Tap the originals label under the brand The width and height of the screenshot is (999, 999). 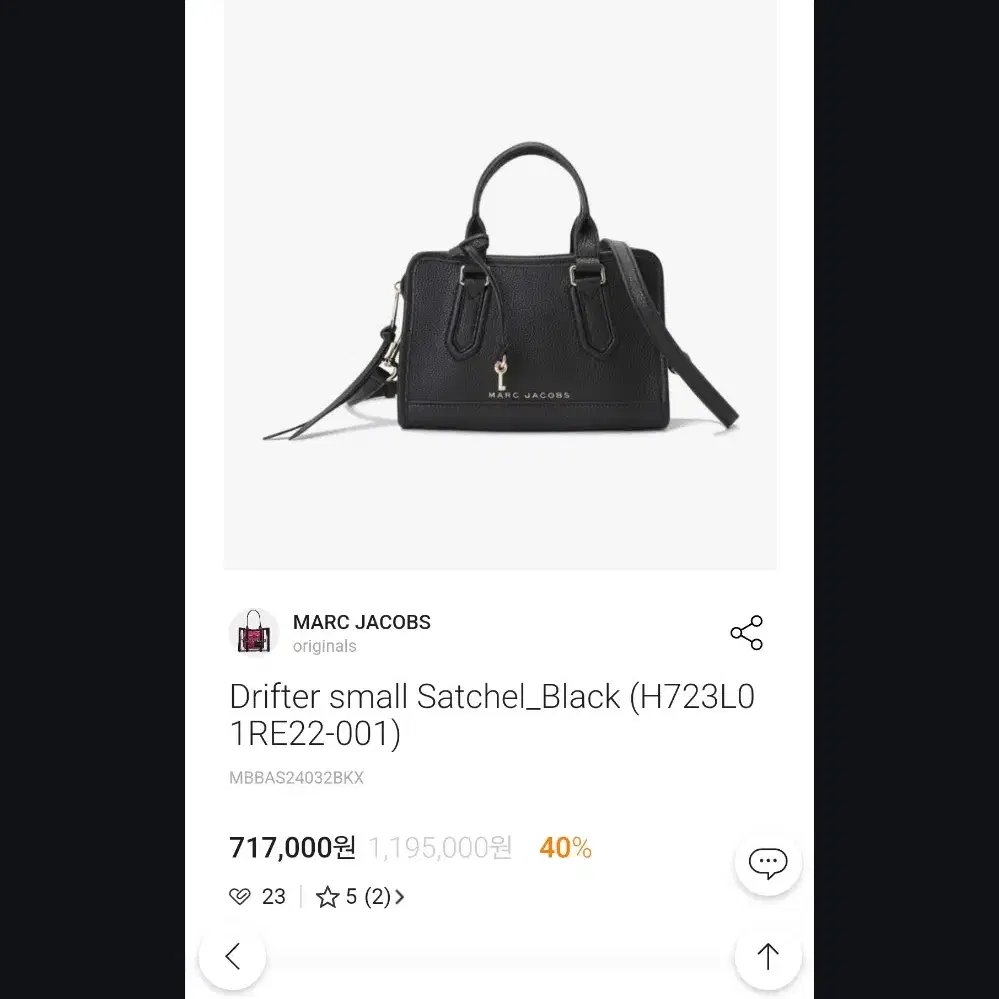pos(324,646)
